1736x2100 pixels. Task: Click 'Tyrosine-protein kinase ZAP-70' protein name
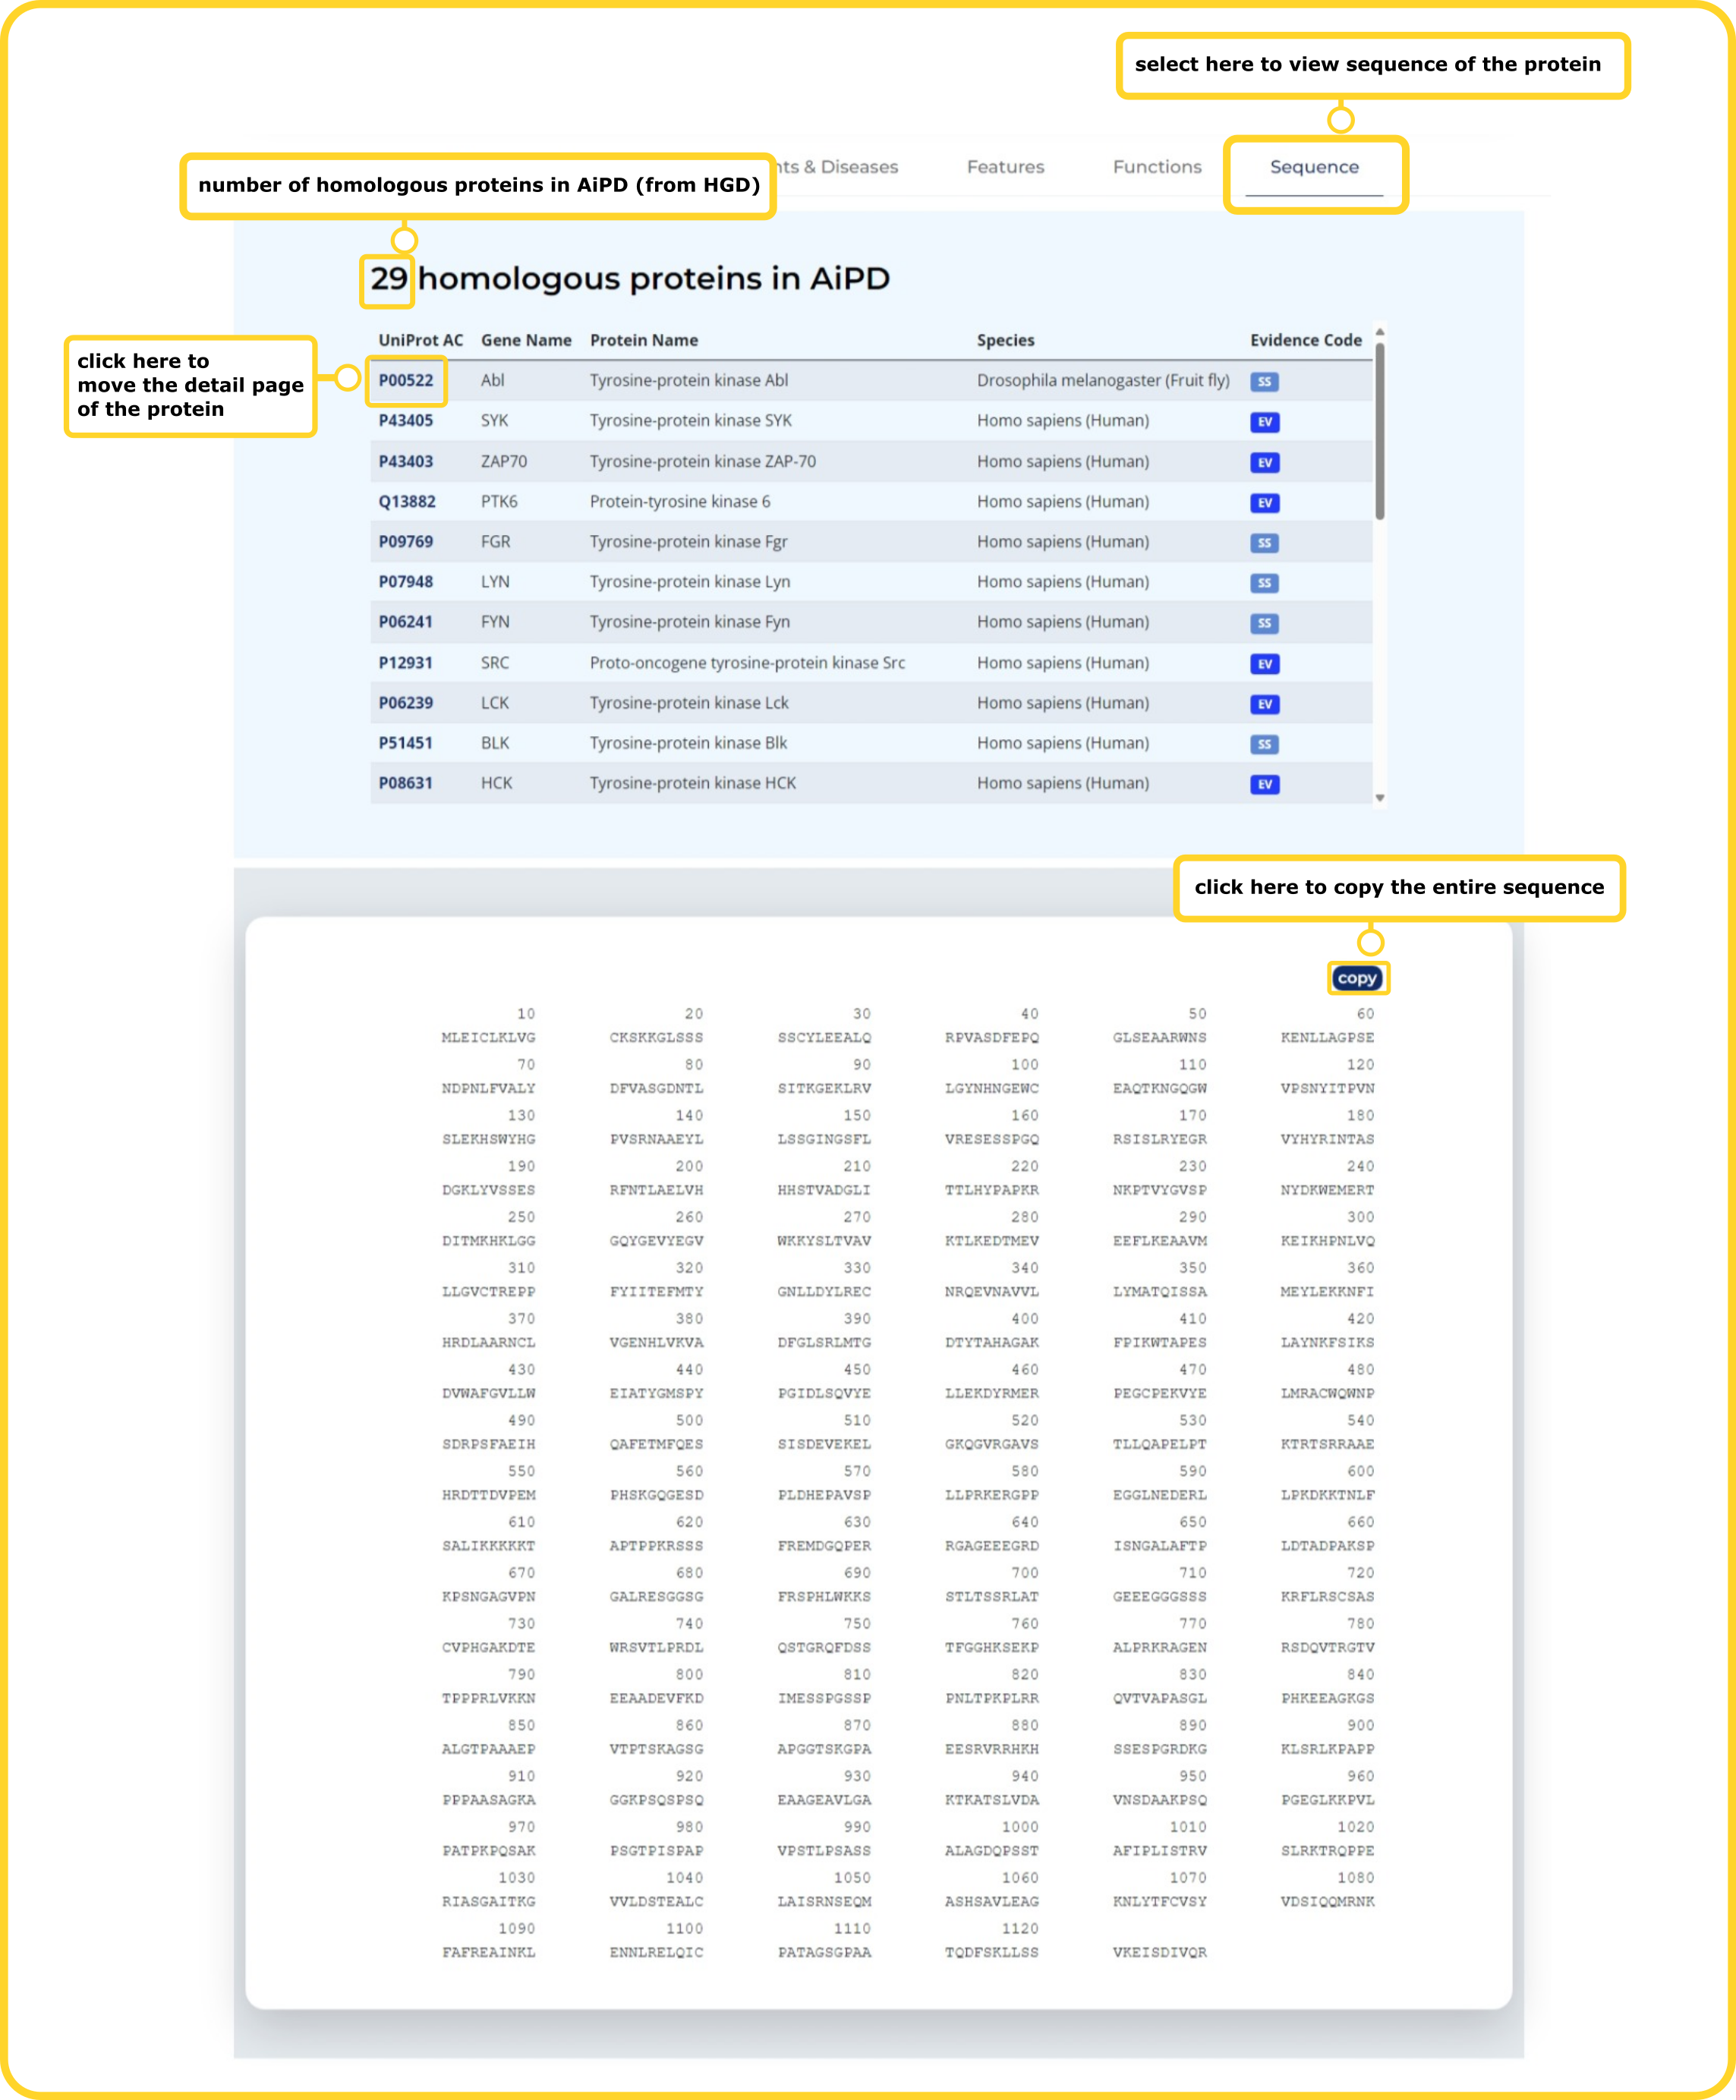pyautogui.click(x=703, y=461)
